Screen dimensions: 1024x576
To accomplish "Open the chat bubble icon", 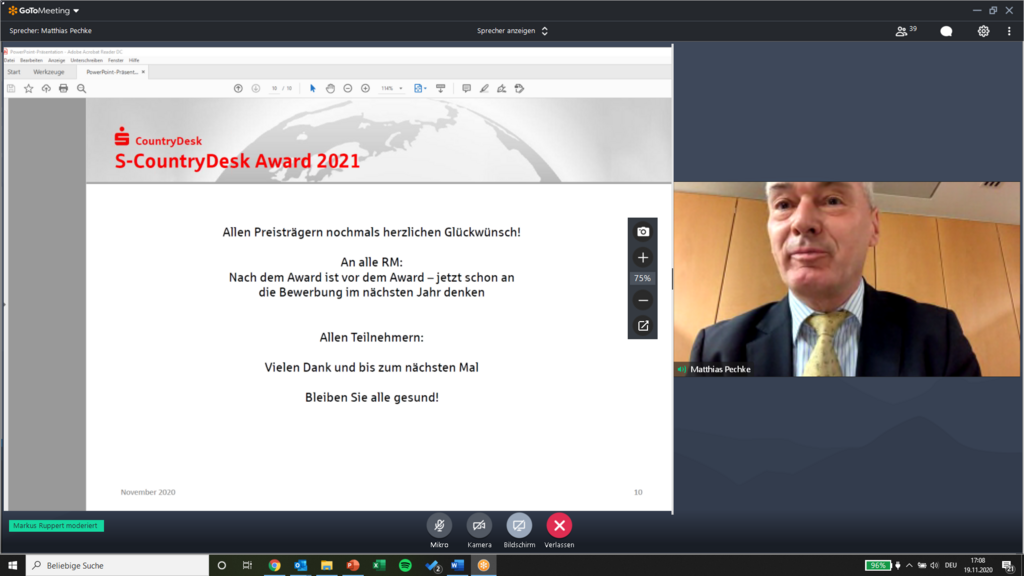I will (946, 31).
